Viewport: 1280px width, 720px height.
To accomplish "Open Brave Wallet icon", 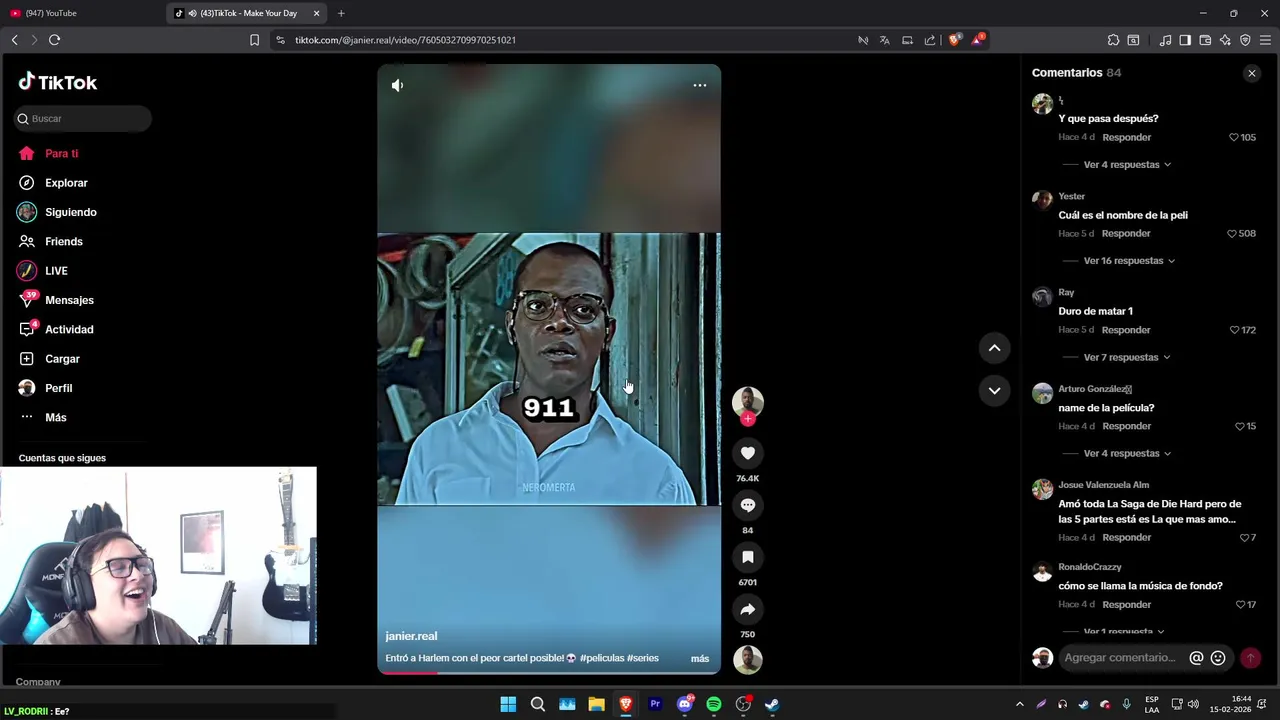I will point(1205,40).
